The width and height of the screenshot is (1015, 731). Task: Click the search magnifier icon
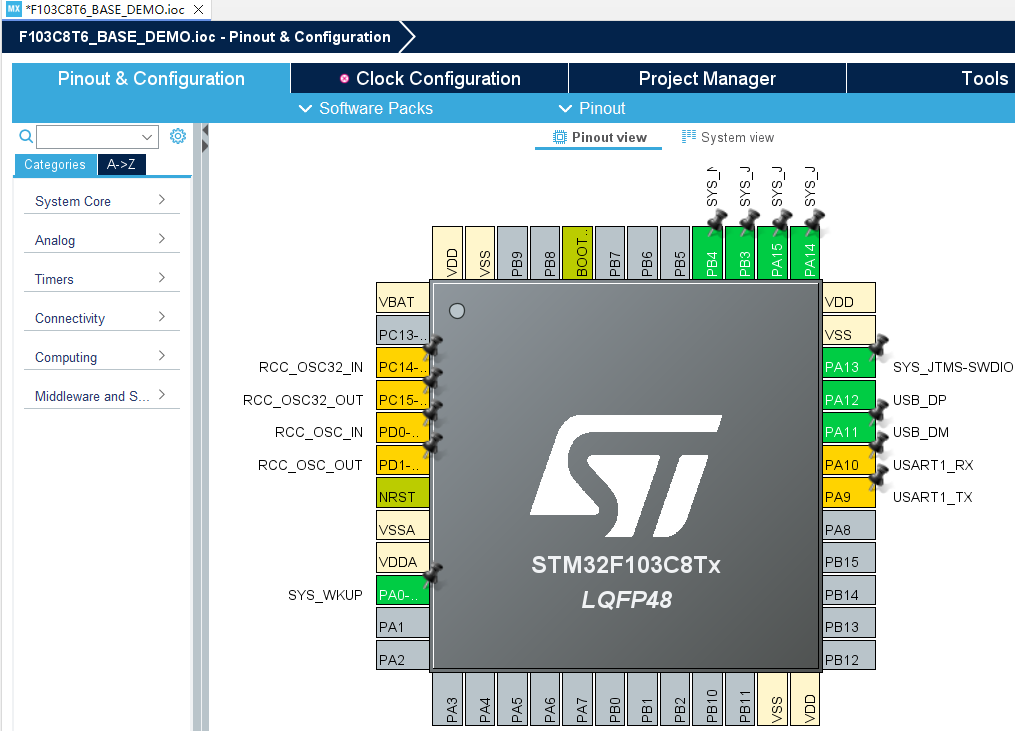(x=26, y=136)
